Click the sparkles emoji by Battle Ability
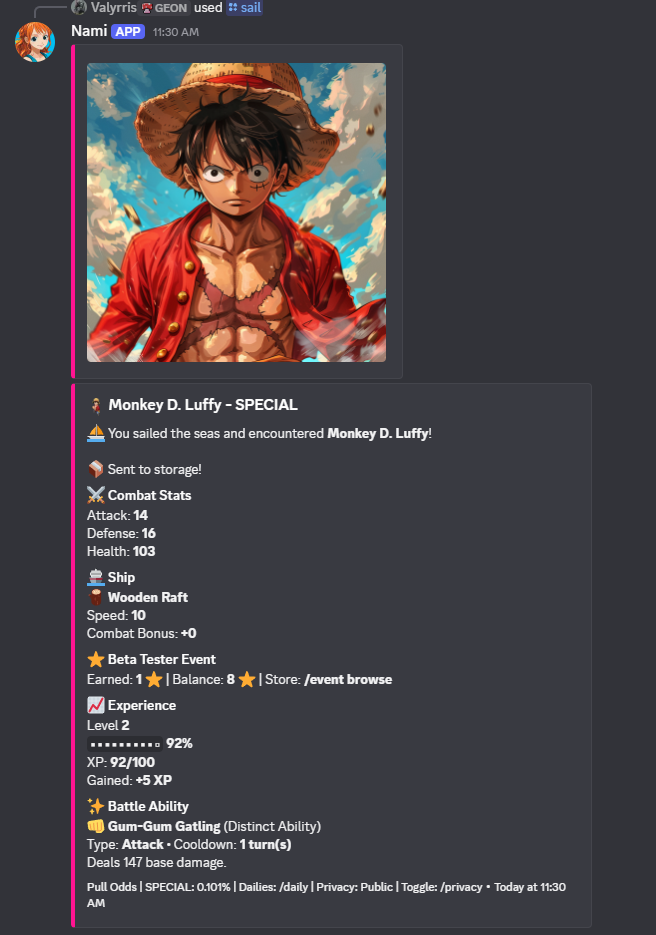 [96, 806]
